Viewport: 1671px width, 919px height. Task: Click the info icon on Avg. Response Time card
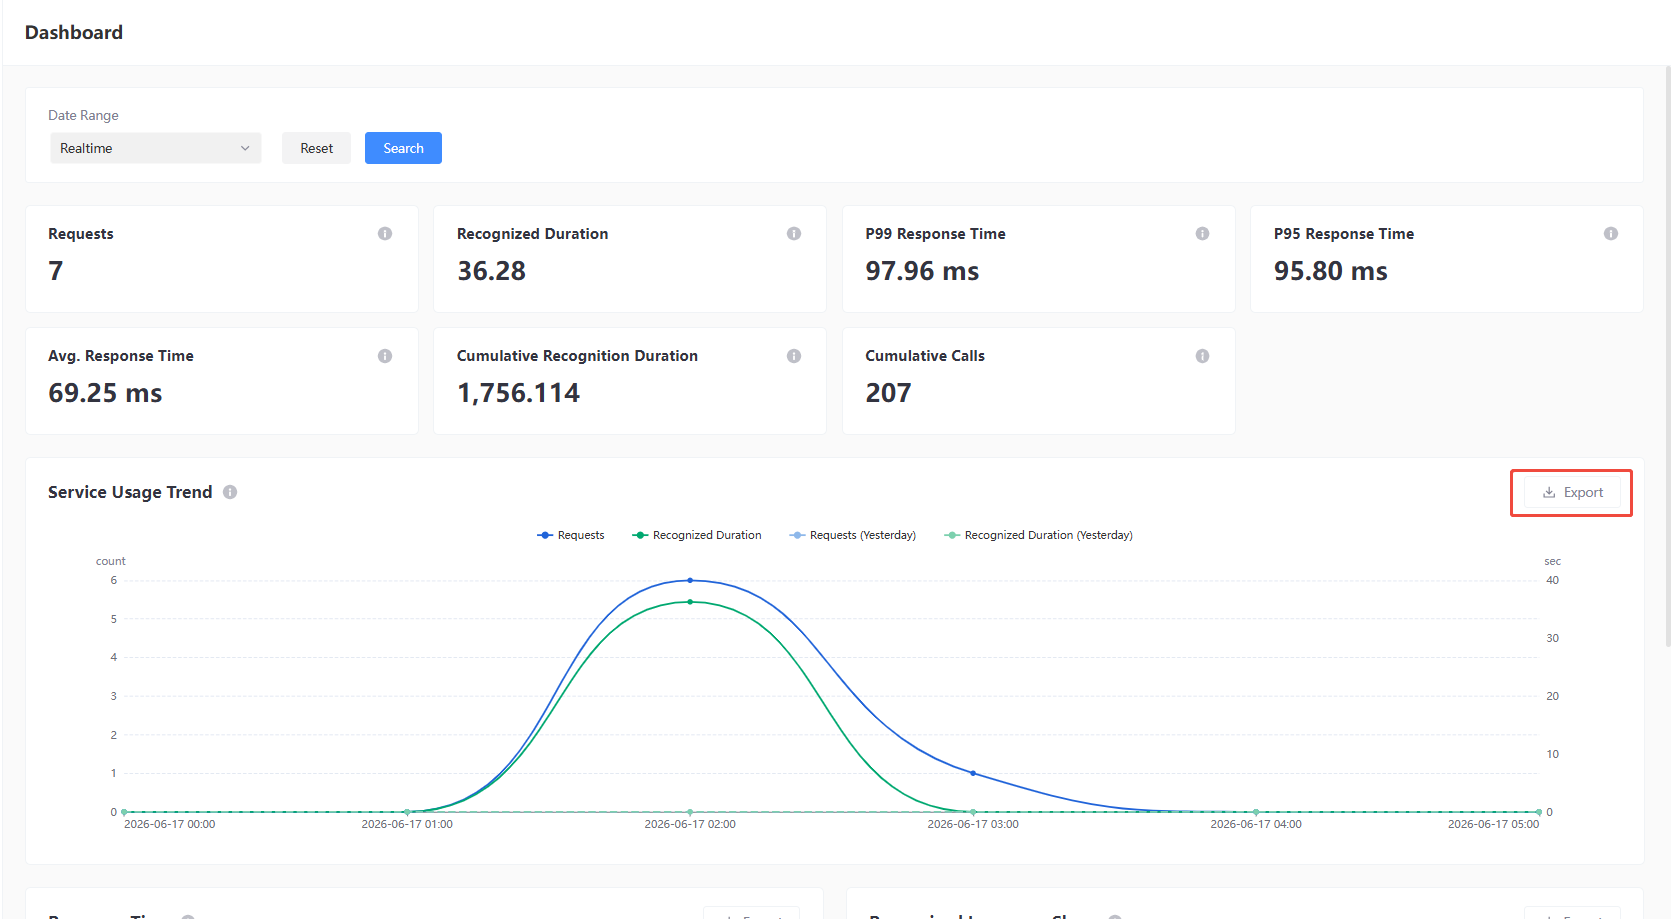(x=385, y=356)
